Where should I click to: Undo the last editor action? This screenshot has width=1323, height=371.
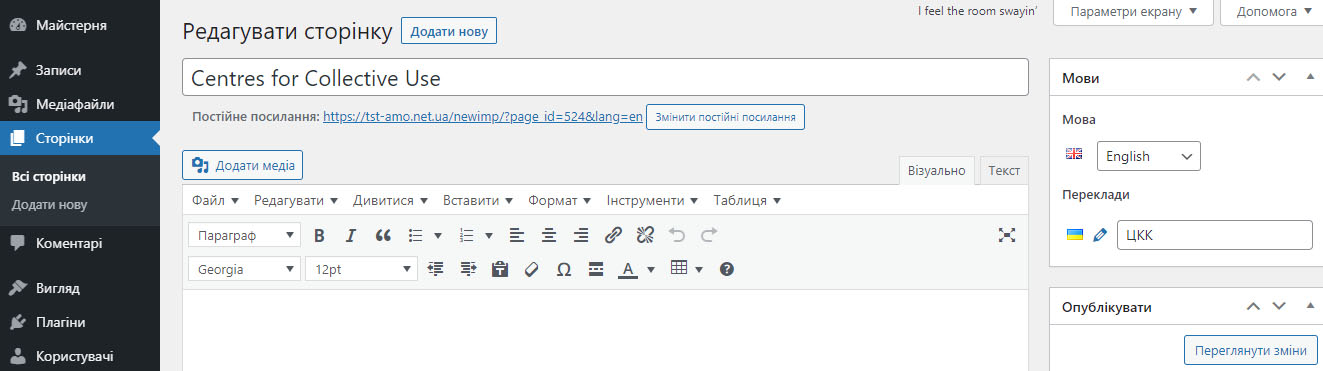677,236
